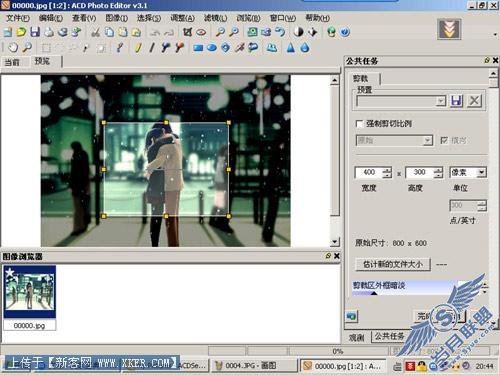Screen dimensions: 500x375
Task: Open the 原始 ratio dropdown
Action: coord(428,140)
